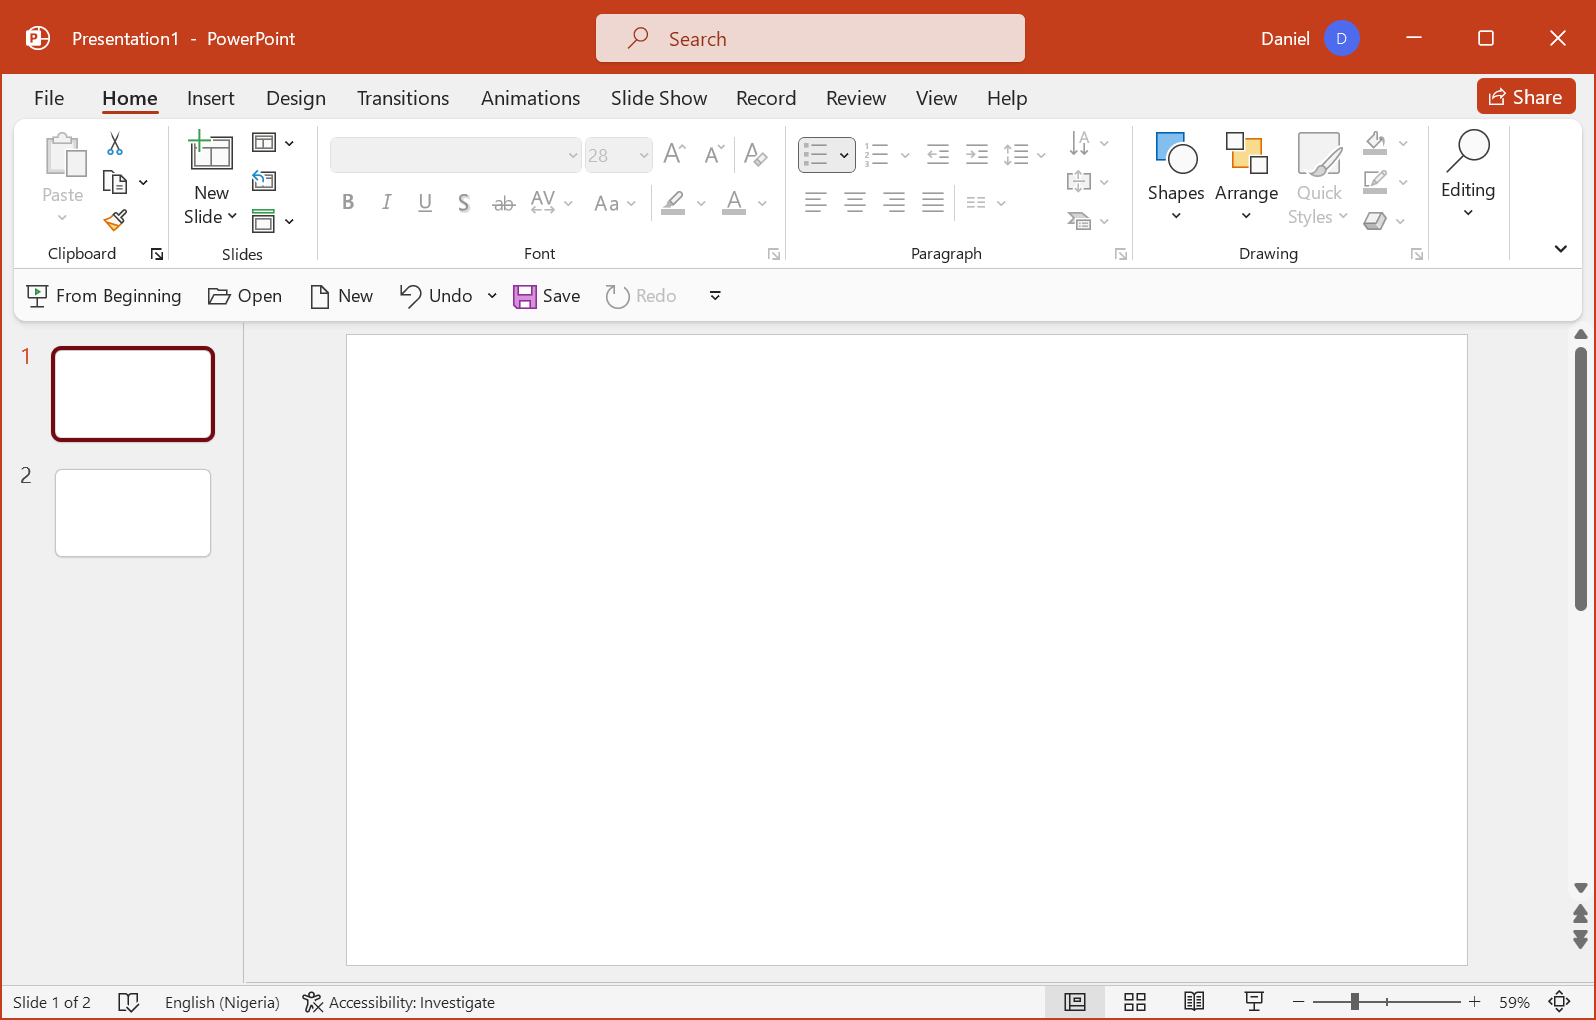The width and height of the screenshot is (1596, 1020).
Task: Click the Cut scissors icon
Action: [x=115, y=144]
